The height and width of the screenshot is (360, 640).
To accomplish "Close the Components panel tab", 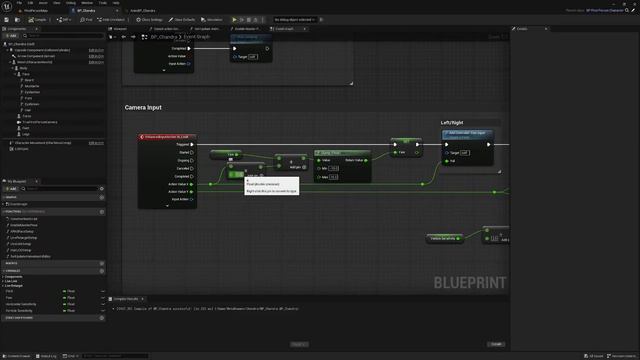I will pos(36,29).
